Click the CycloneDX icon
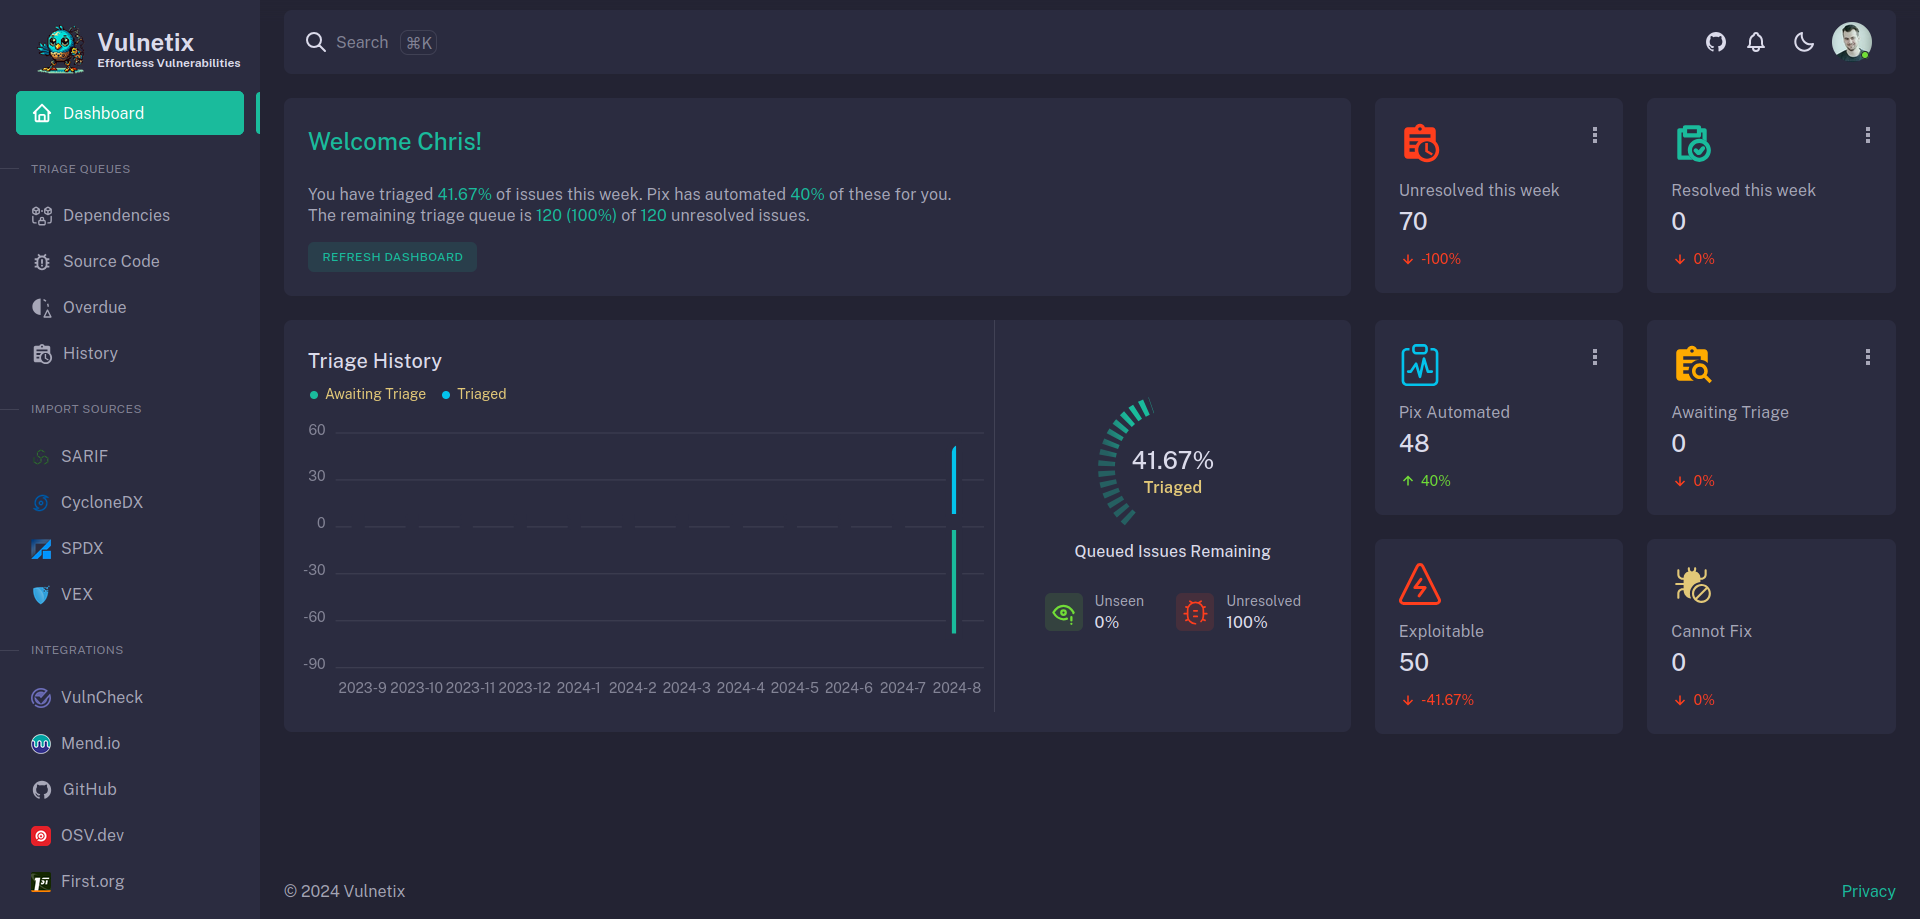1920x919 pixels. pyautogui.click(x=41, y=503)
